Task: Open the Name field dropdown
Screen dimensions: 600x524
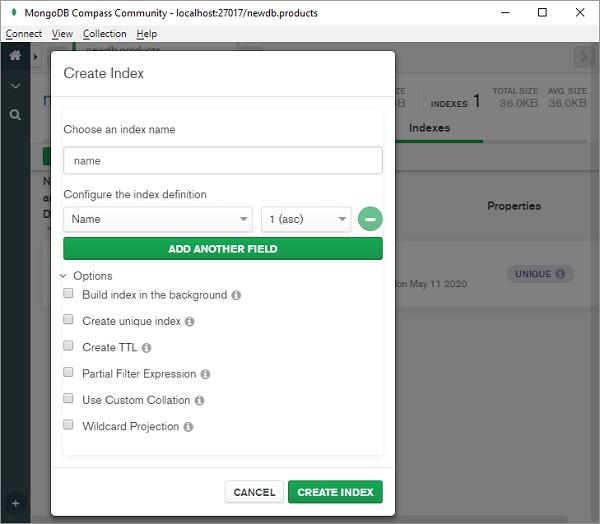Action: tap(157, 219)
